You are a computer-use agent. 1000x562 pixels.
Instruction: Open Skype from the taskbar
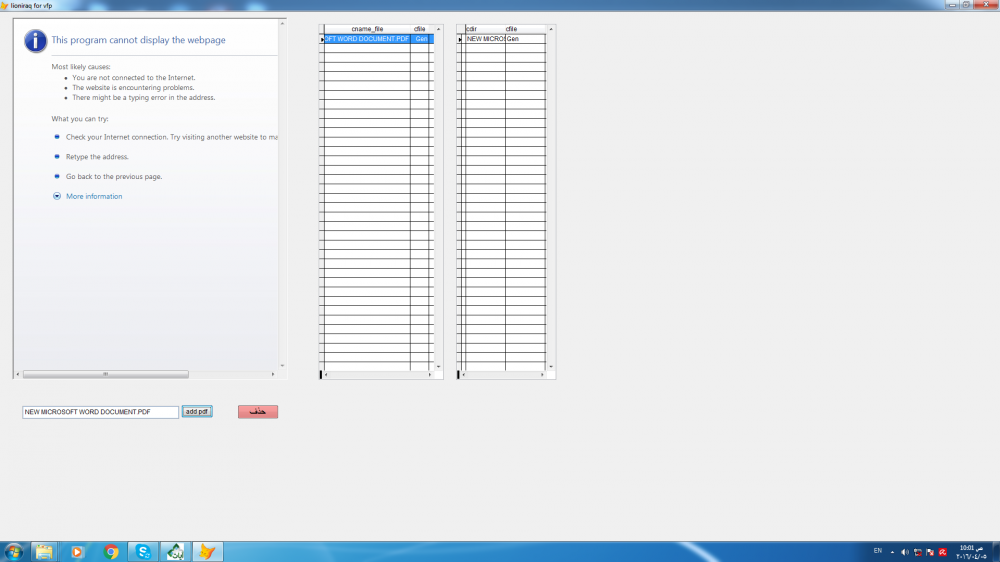click(x=143, y=552)
